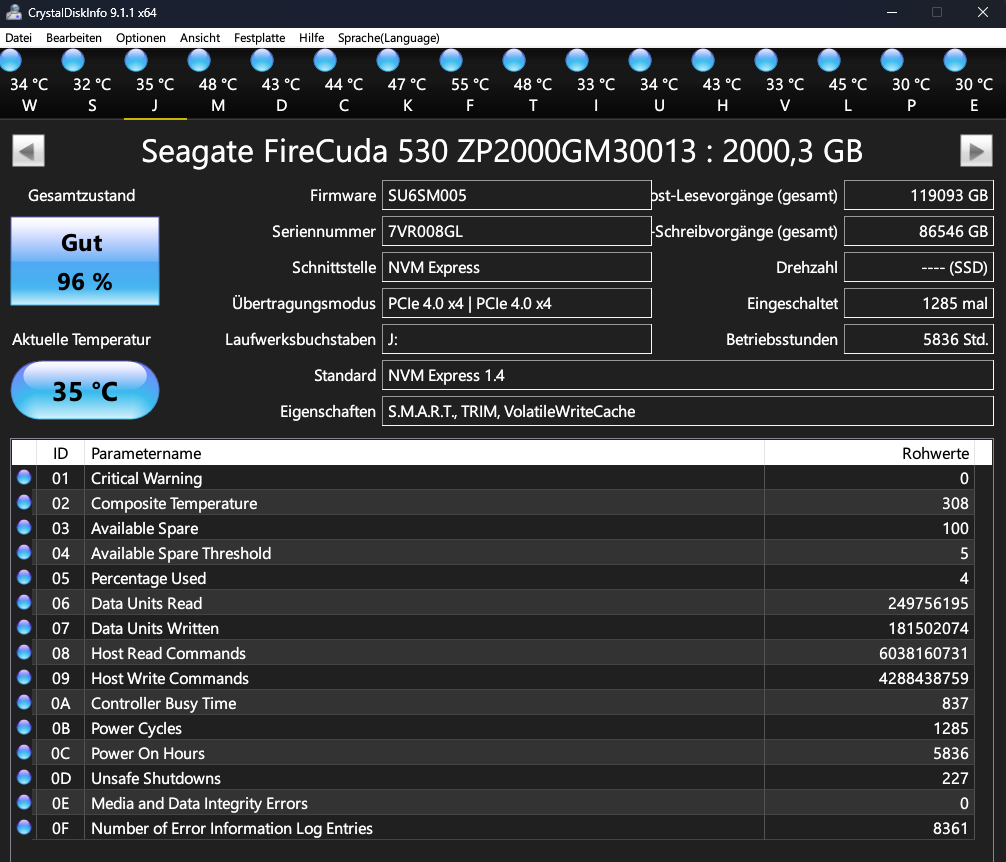The width and height of the screenshot is (1006, 862).
Task: Click the total host writes value 86546 GB
Action: 919,231
